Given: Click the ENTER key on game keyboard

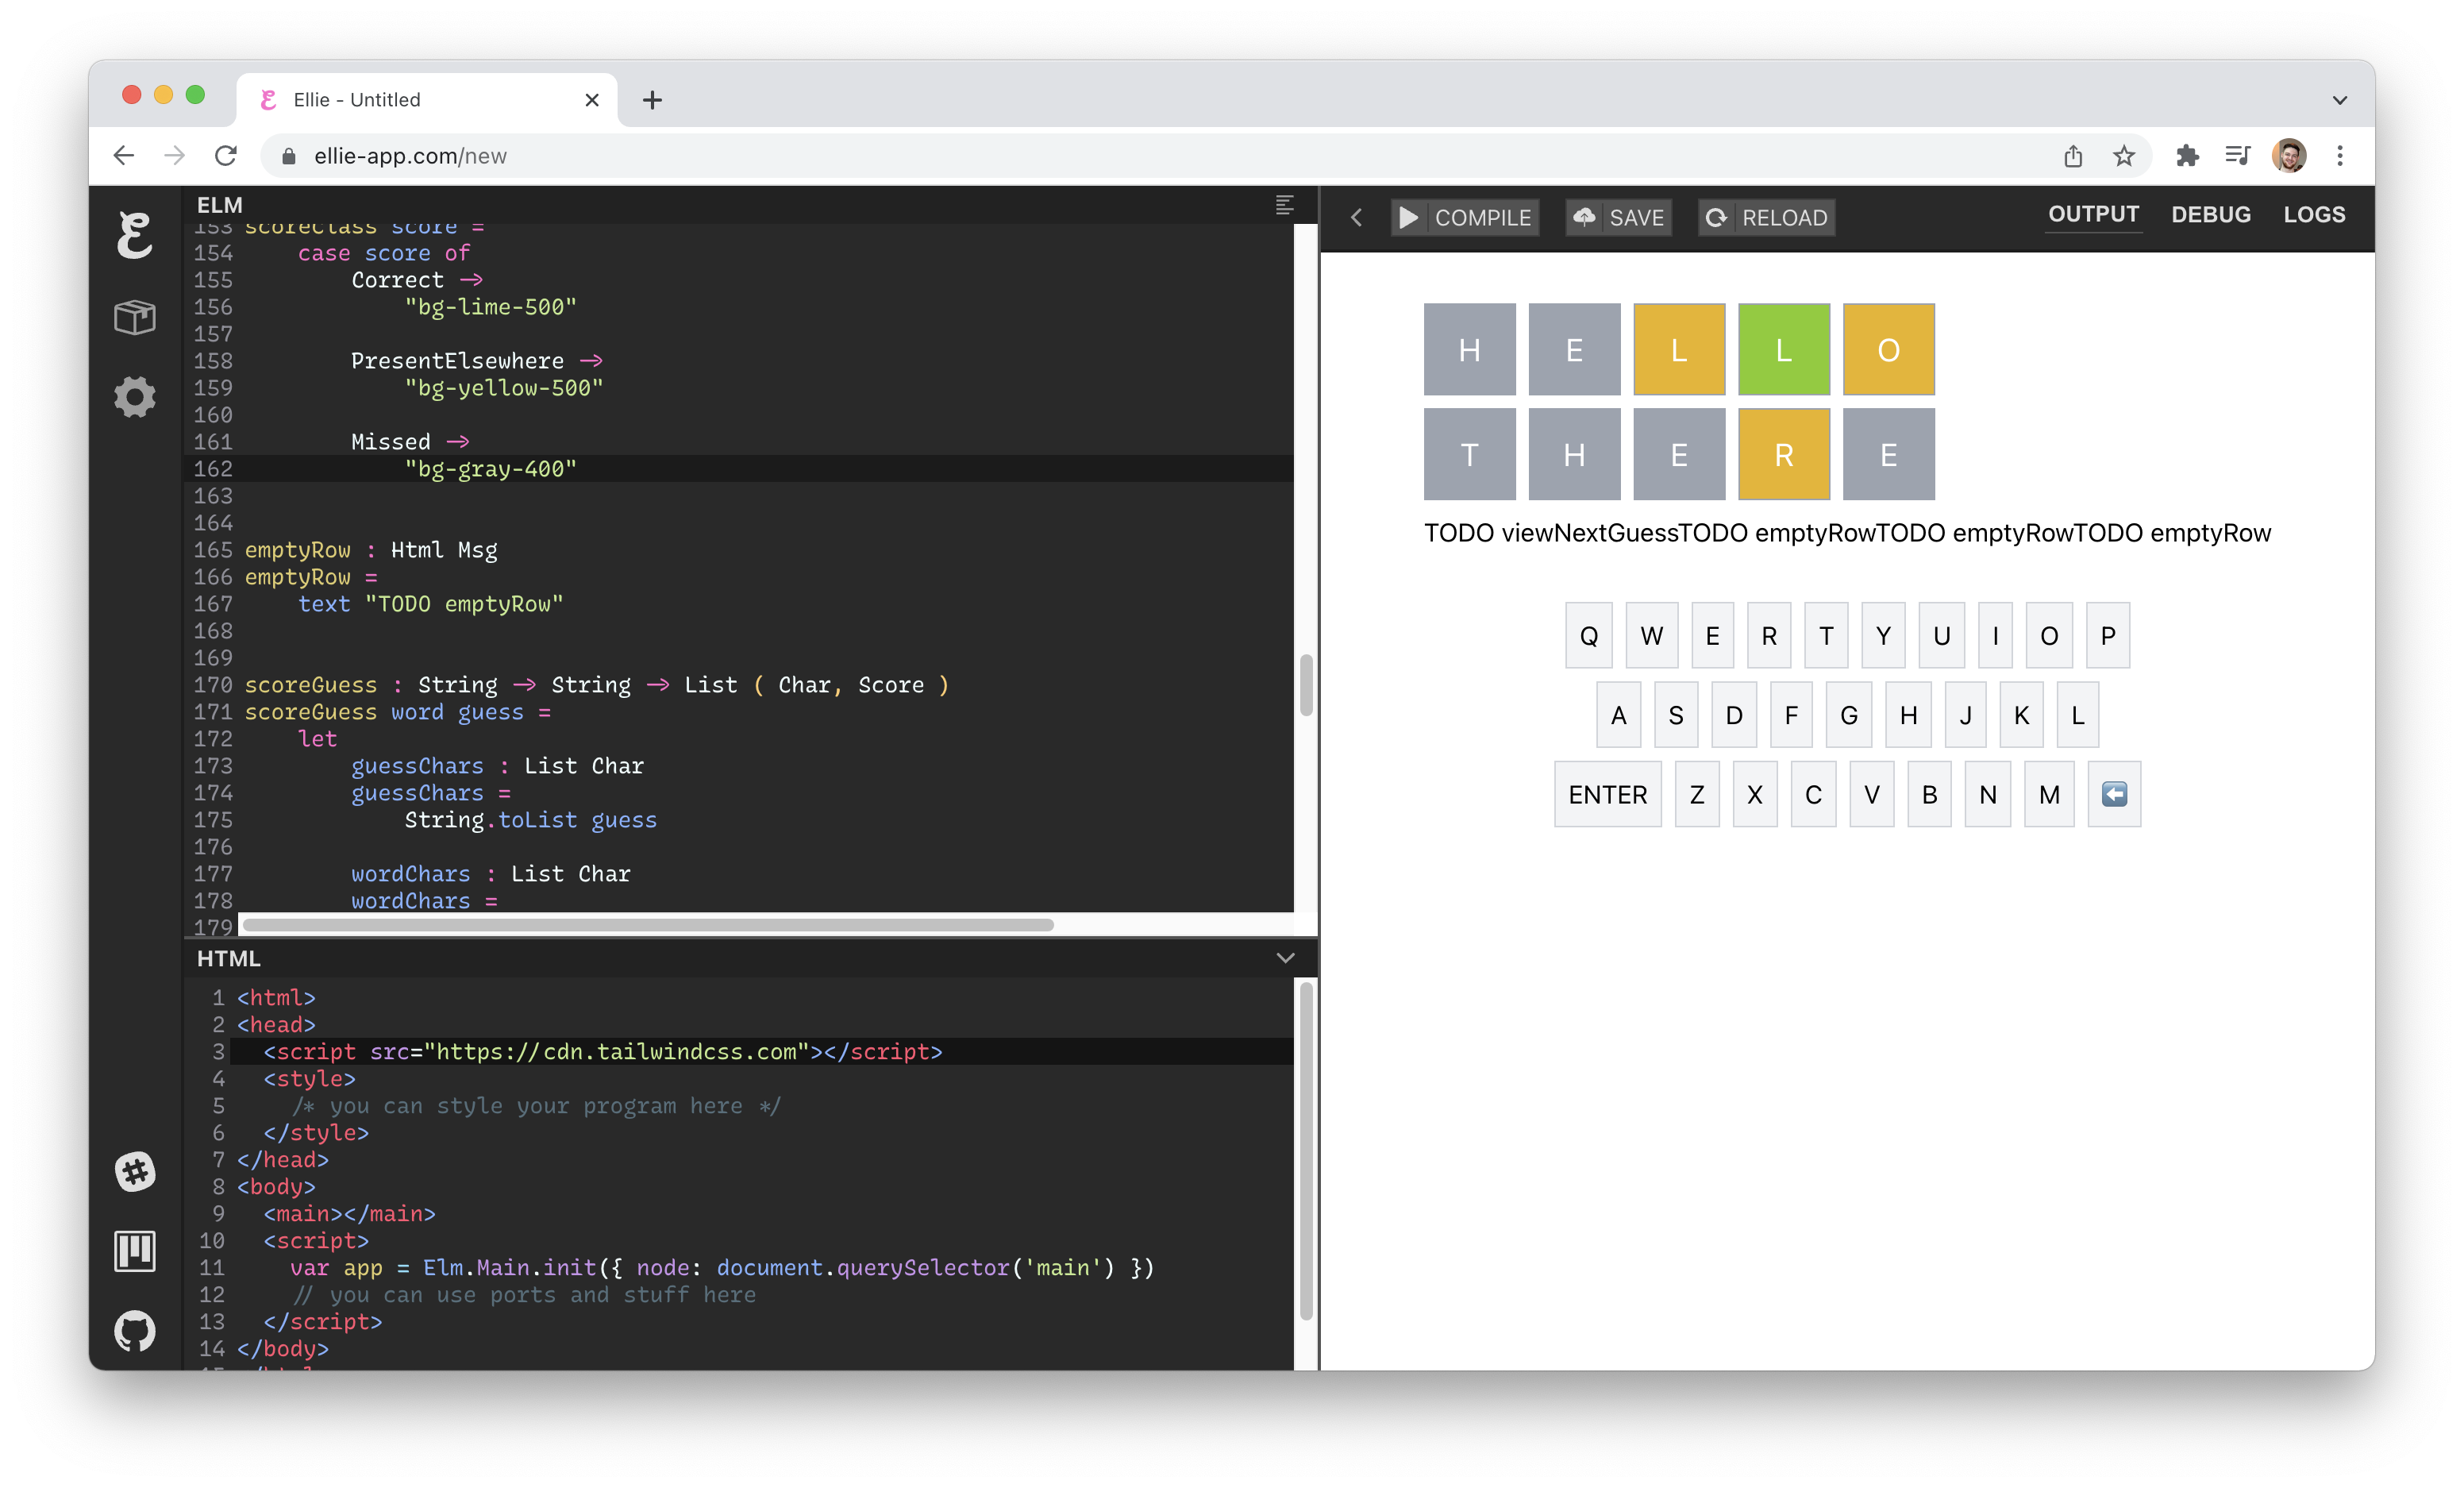Looking at the screenshot, I should [1607, 794].
